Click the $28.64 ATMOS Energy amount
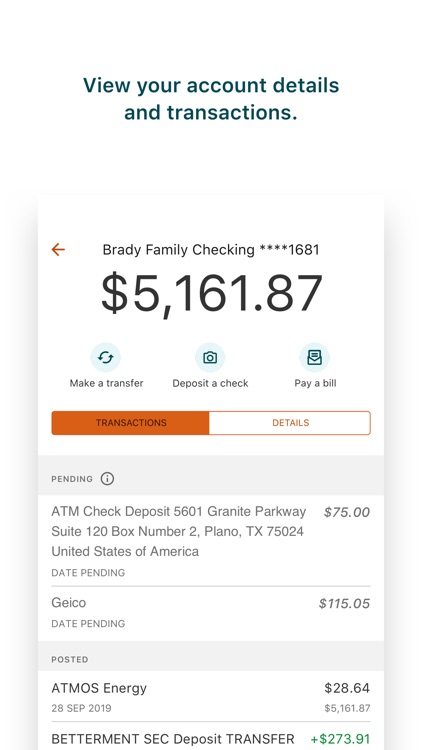This screenshot has width=422, height=750. pos(347,688)
